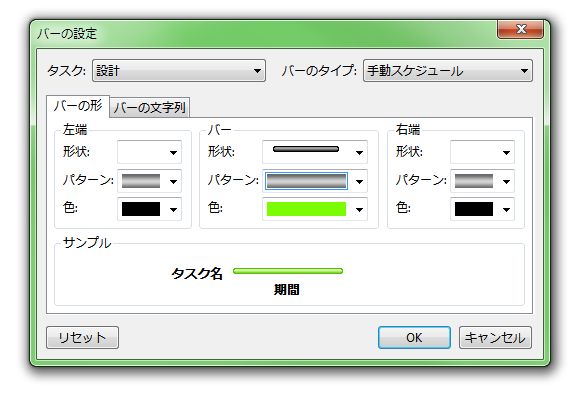Close the バーの設定 dialog window
Viewport: 578px width, 400px height.
click(x=520, y=29)
